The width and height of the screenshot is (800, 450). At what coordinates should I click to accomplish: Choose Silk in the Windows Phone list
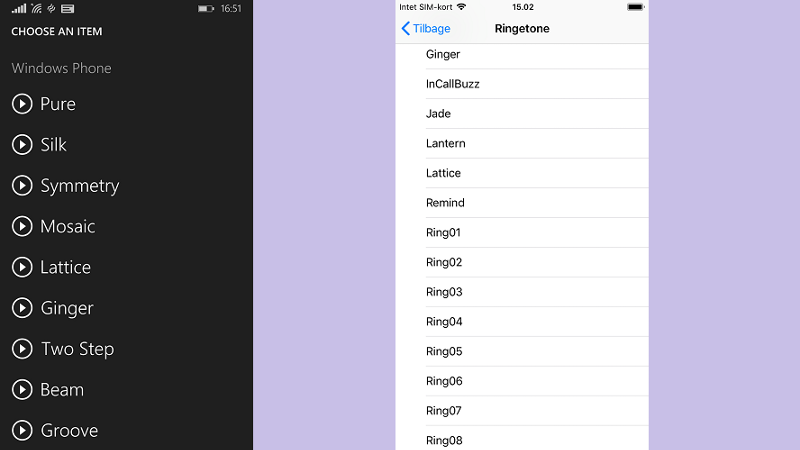(54, 145)
